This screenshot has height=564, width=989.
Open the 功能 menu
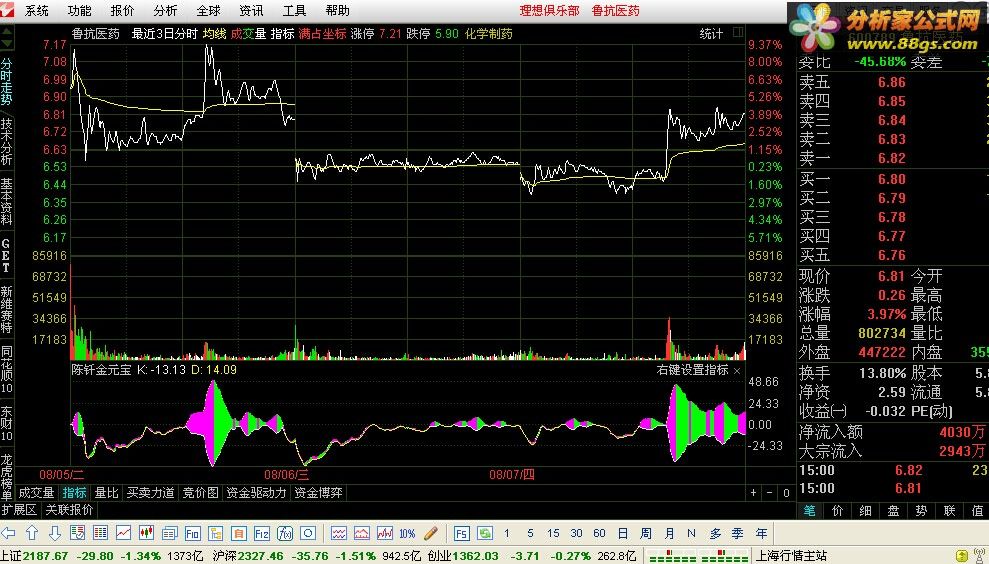tap(79, 11)
